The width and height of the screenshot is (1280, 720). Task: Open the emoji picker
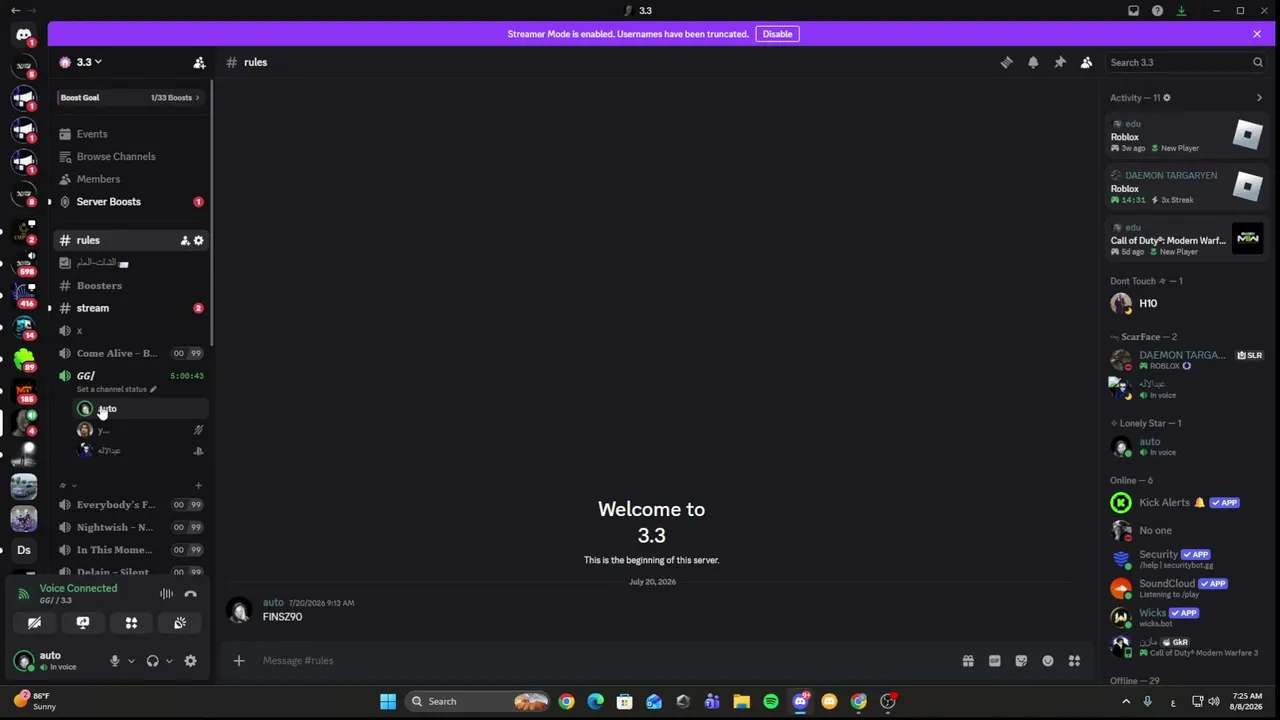[1047, 661]
